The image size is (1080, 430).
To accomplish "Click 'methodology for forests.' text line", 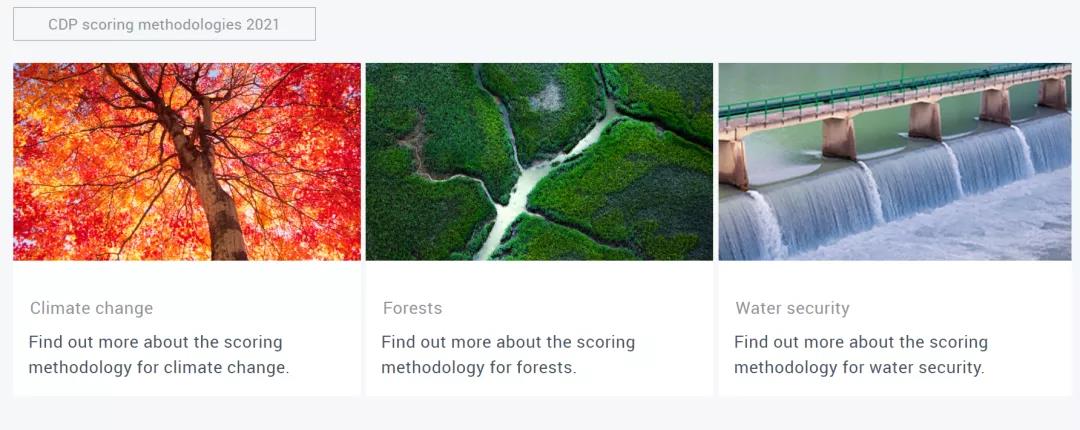I will pos(479,368).
